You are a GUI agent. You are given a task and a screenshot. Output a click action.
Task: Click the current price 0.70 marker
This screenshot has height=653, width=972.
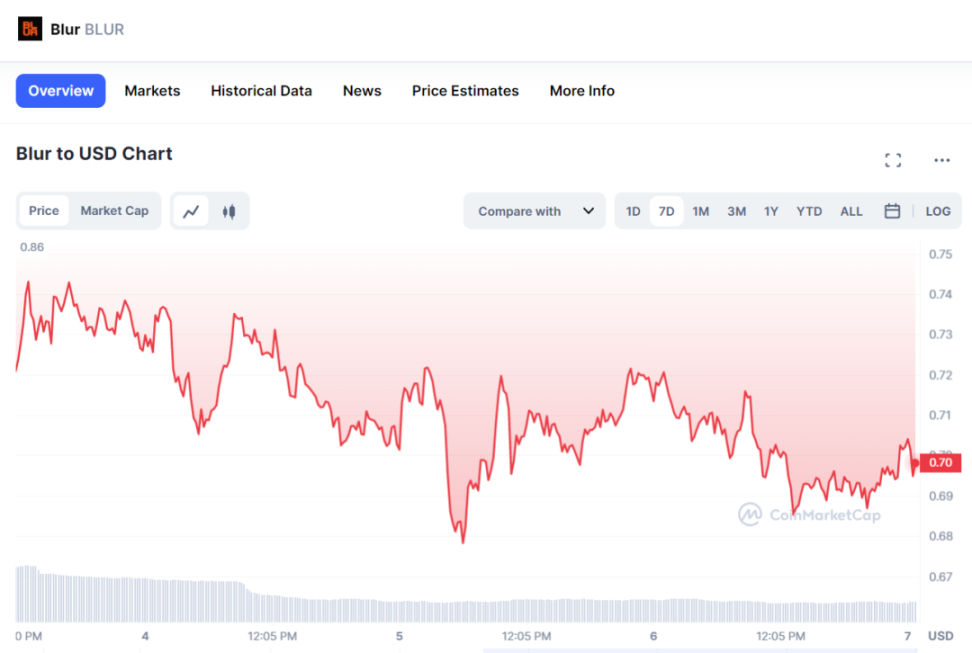click(x=940, y=462)
